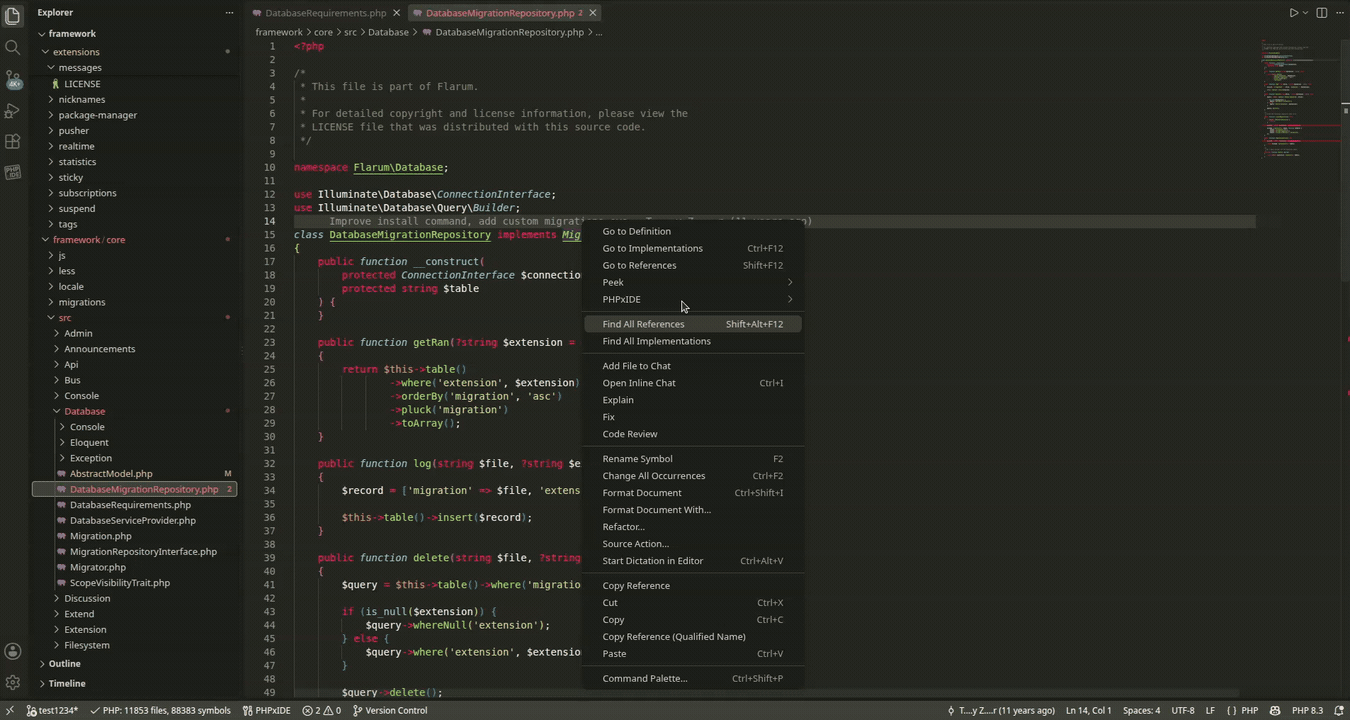The height and width of the screenshot is (720, 1350).
Task: Click UTF-8 encoding in status bar
Action: [1183, 711]
